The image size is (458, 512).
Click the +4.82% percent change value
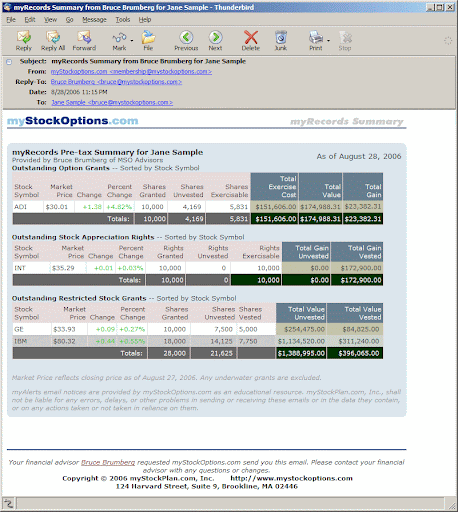click(119, 207)
